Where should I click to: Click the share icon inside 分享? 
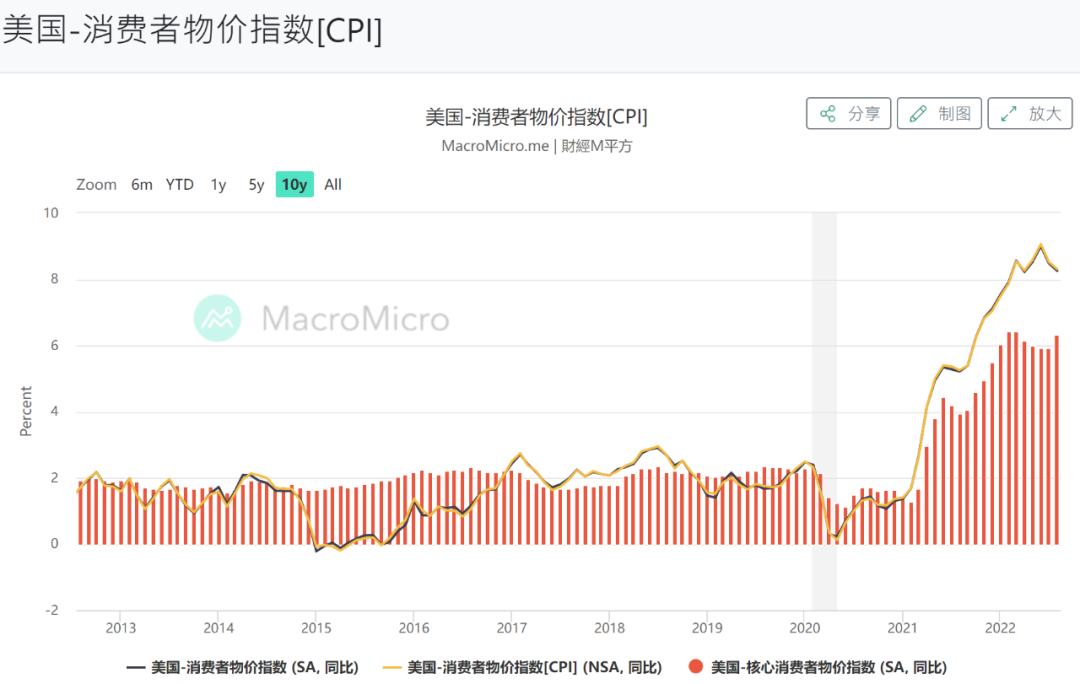pyautogui.click(x=828, y=114)
